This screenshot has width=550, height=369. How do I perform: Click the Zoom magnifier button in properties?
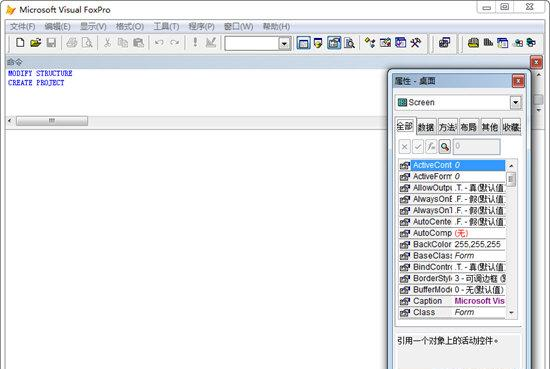(x=445, y=147)
